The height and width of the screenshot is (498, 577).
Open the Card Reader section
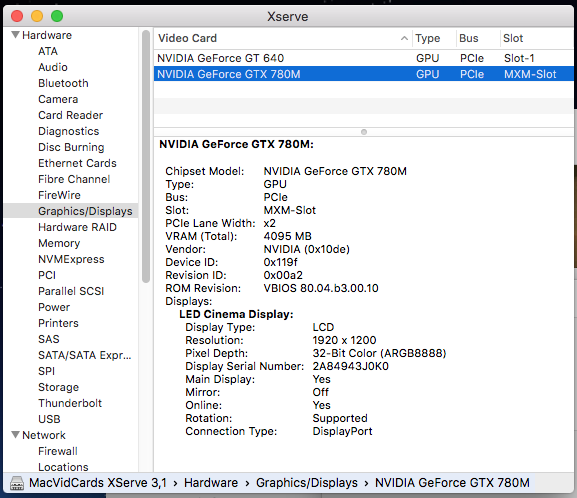click(x=71, y=115)
